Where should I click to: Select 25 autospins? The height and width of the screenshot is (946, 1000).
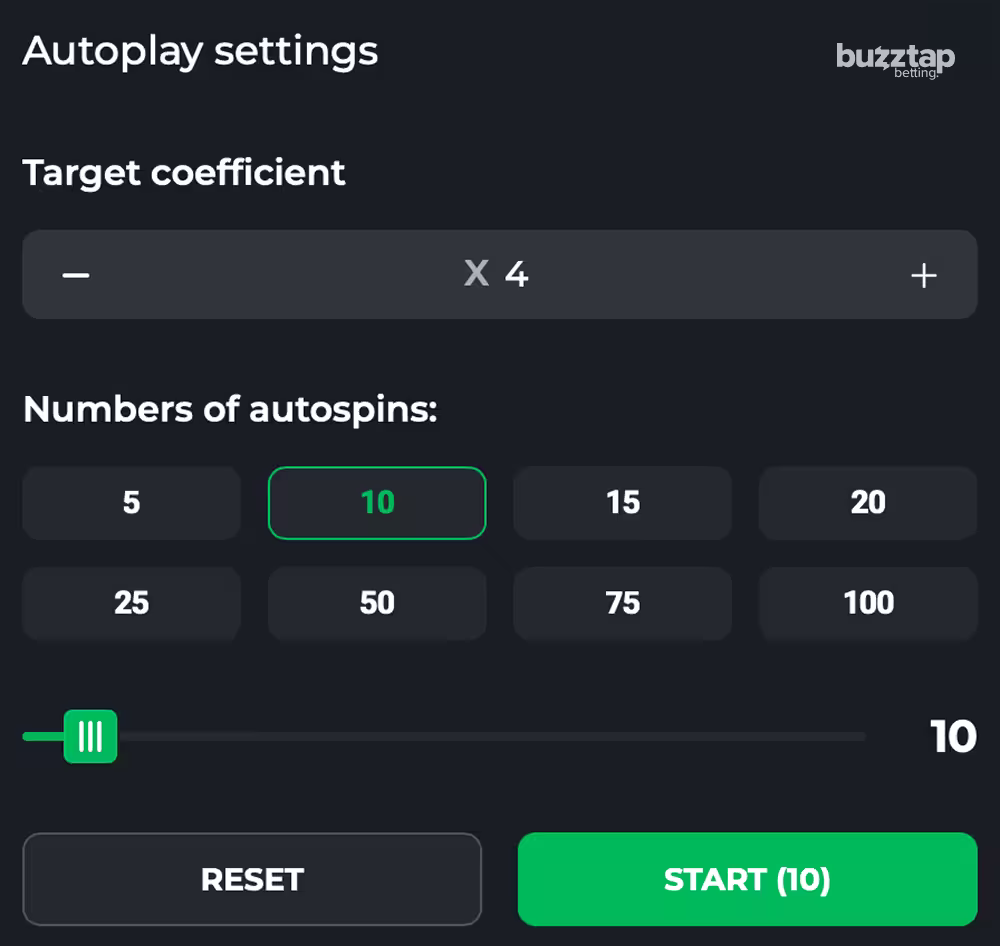click(131, 603)
